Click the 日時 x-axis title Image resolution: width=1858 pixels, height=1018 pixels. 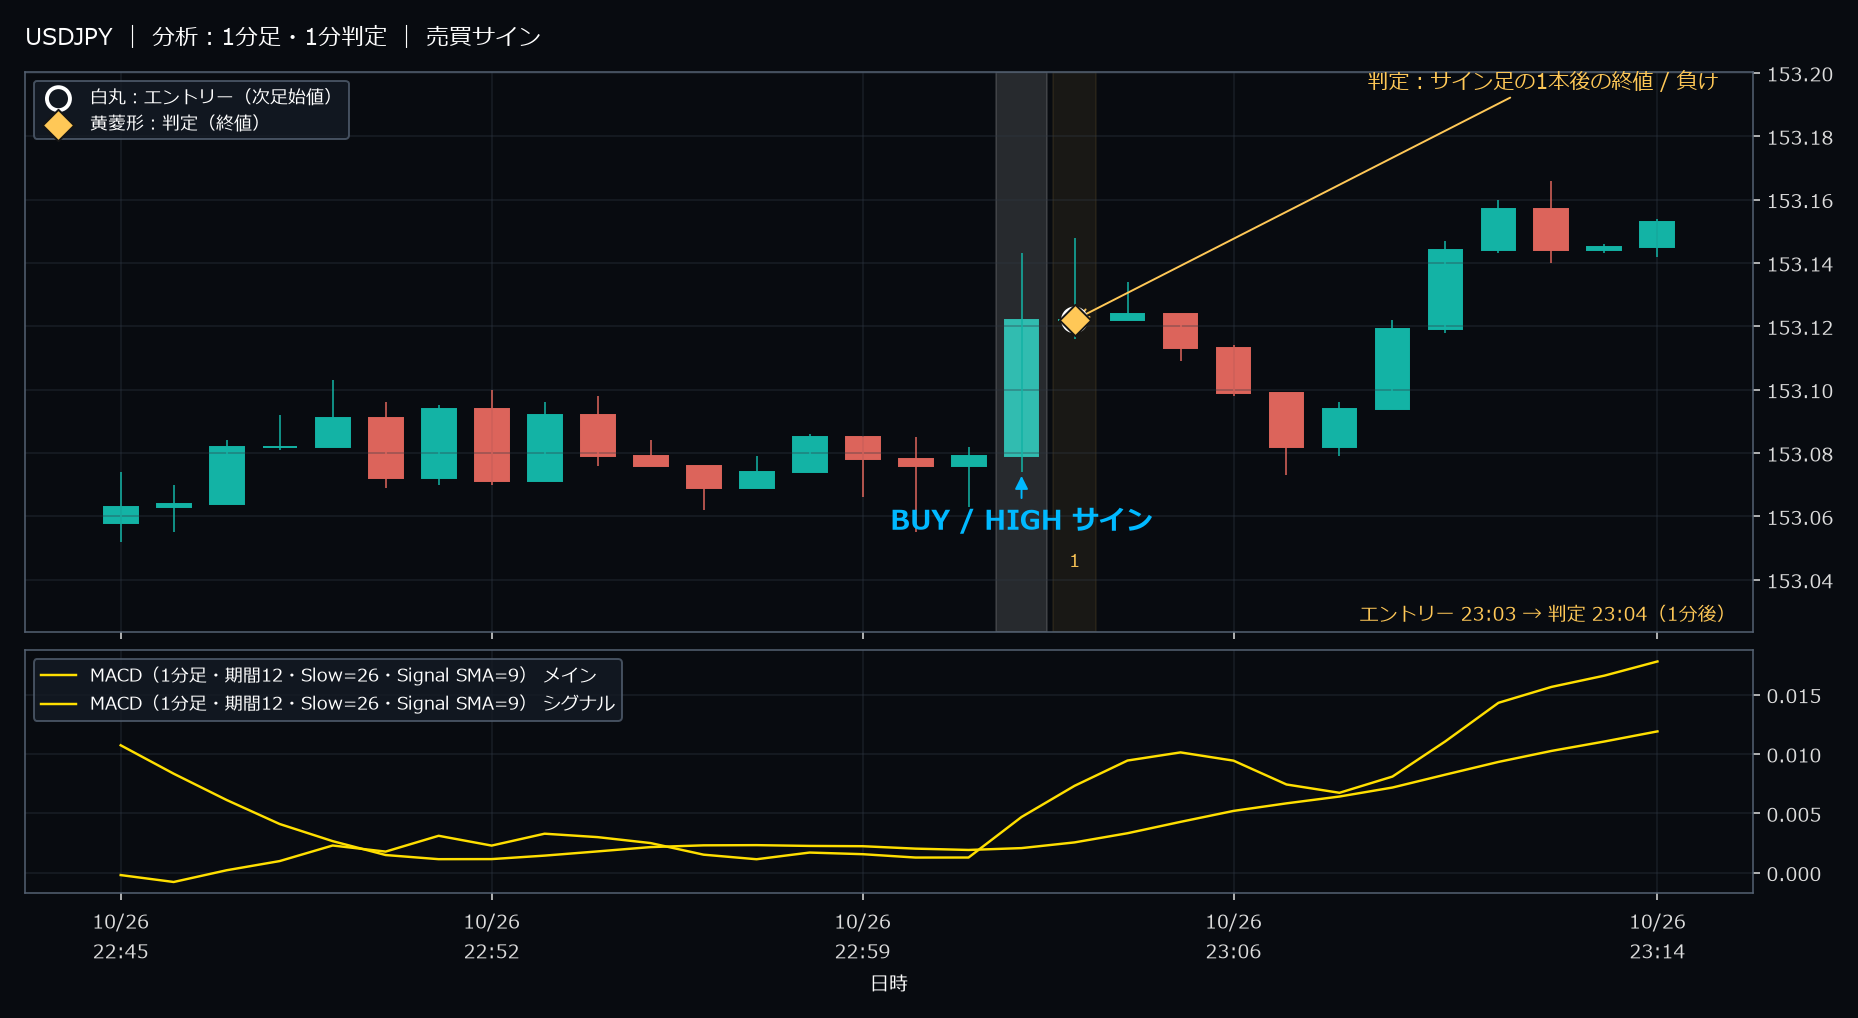point(889,984)
